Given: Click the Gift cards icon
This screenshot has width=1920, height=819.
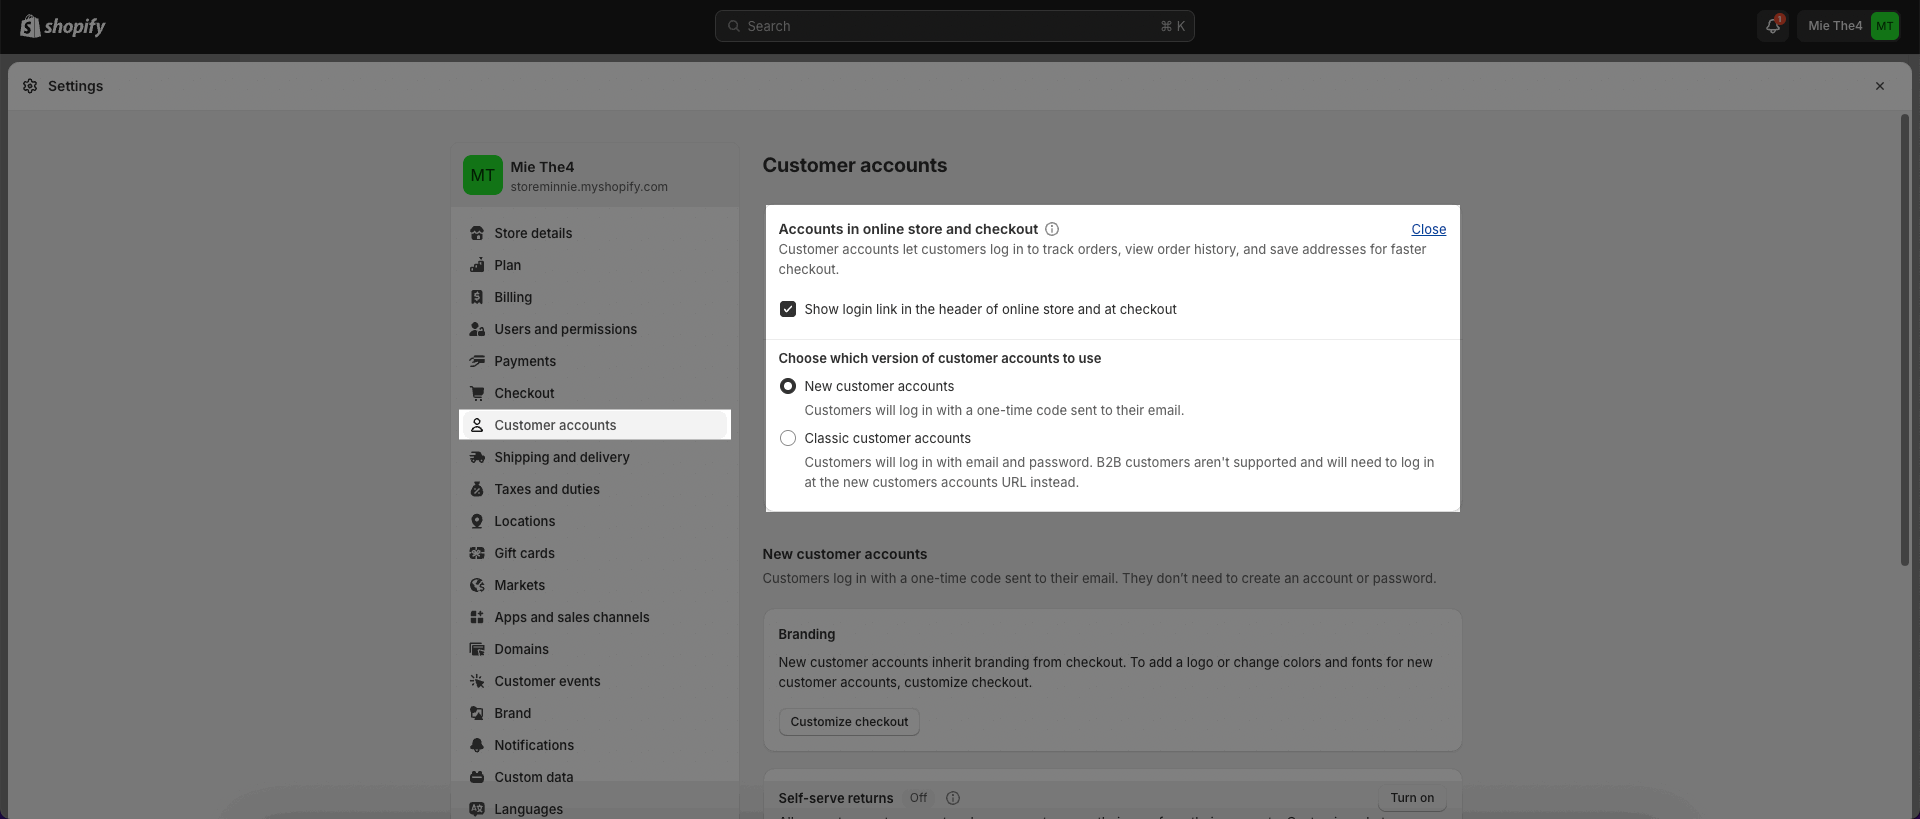Looking at the screenshot, I should [477, 553].
